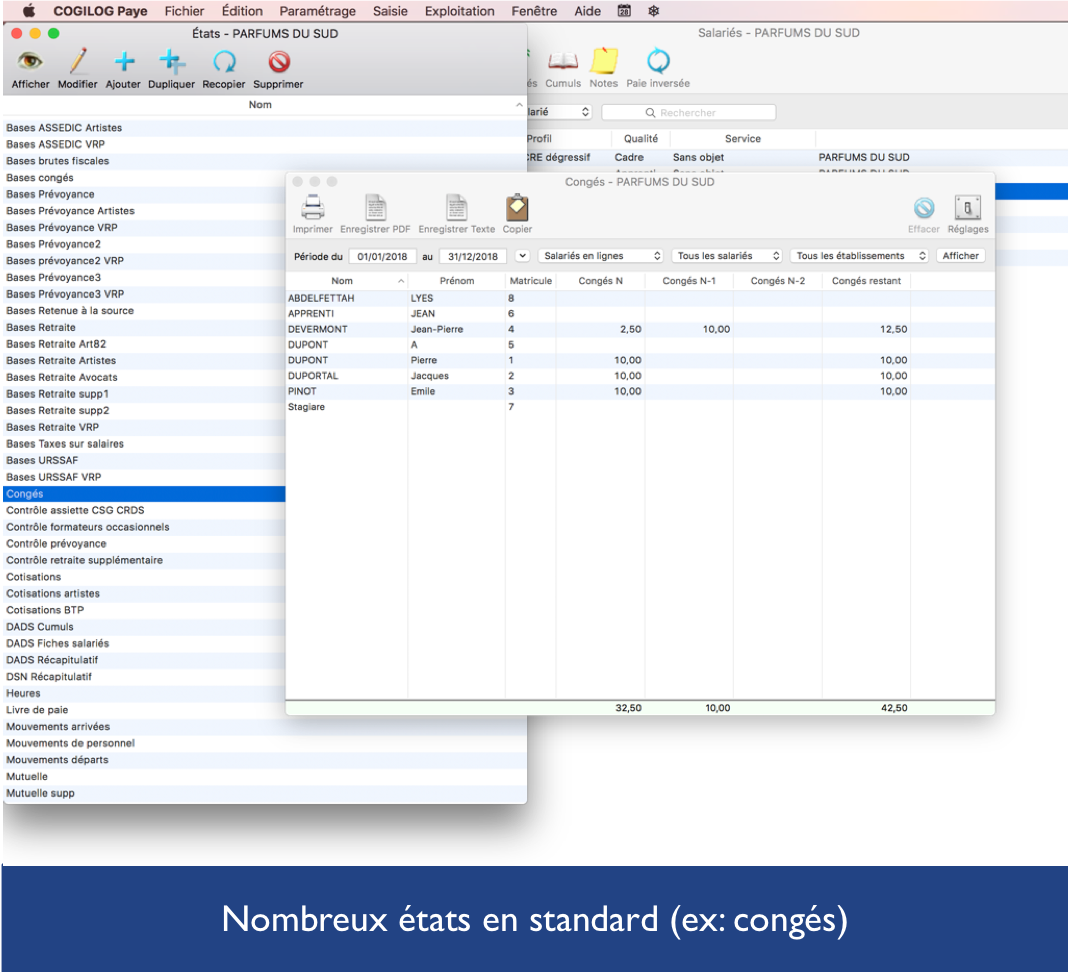
Task: Select the Congés item in États list
Action: [144, 494]
